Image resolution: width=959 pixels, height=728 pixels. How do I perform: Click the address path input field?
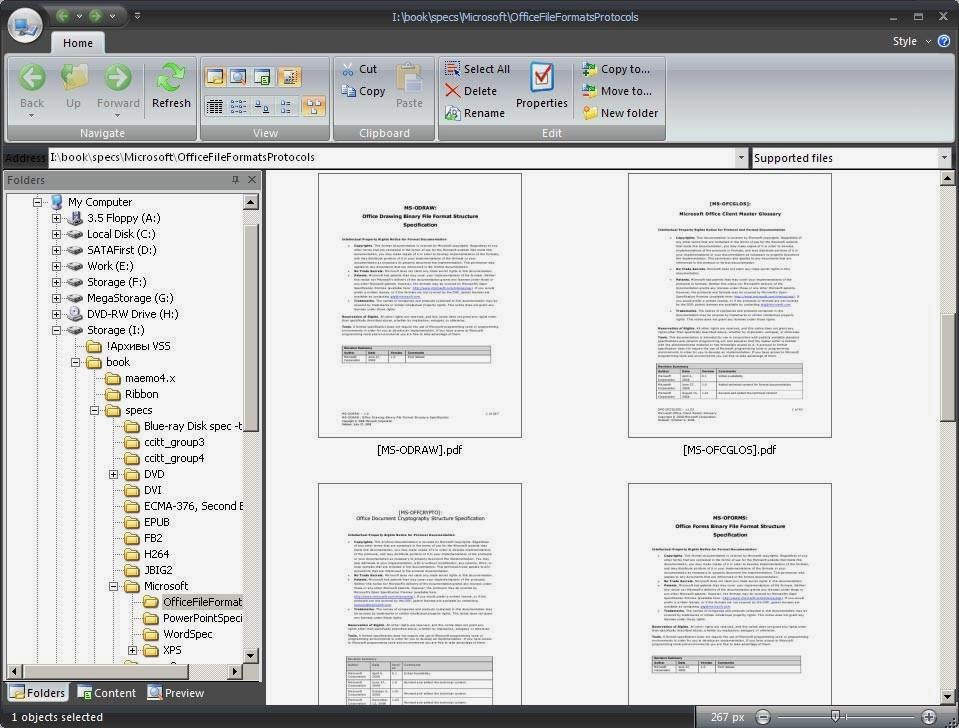[x=391, y=158]
